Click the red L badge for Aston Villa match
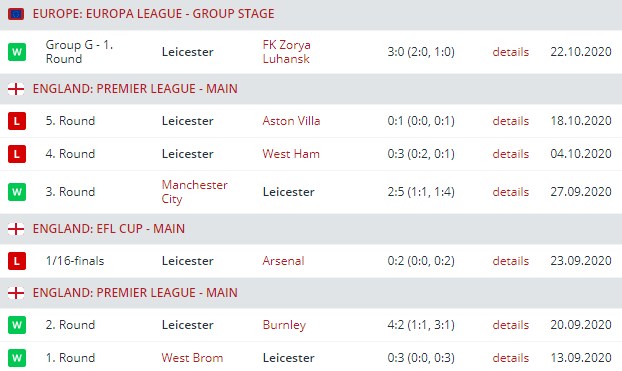Viewport: 622px width, 371px height. [17, 121]
